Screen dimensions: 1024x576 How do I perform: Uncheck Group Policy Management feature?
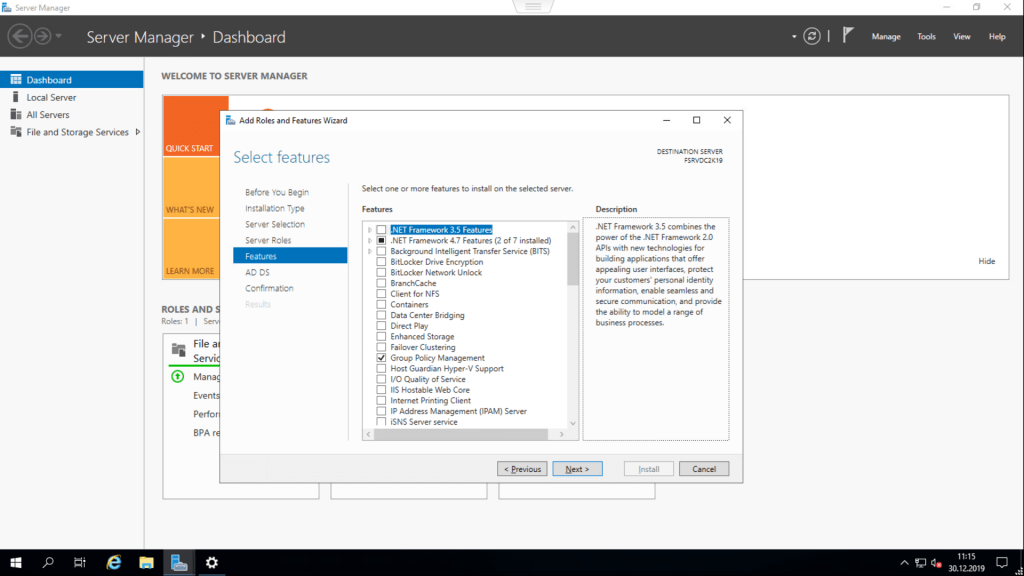381,358
